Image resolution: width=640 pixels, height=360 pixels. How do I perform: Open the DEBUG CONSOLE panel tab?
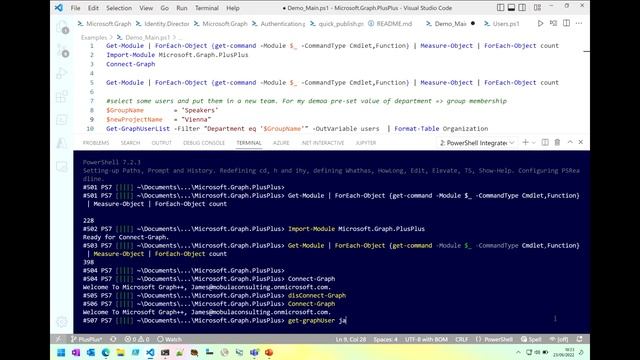[x=204, y=143]
